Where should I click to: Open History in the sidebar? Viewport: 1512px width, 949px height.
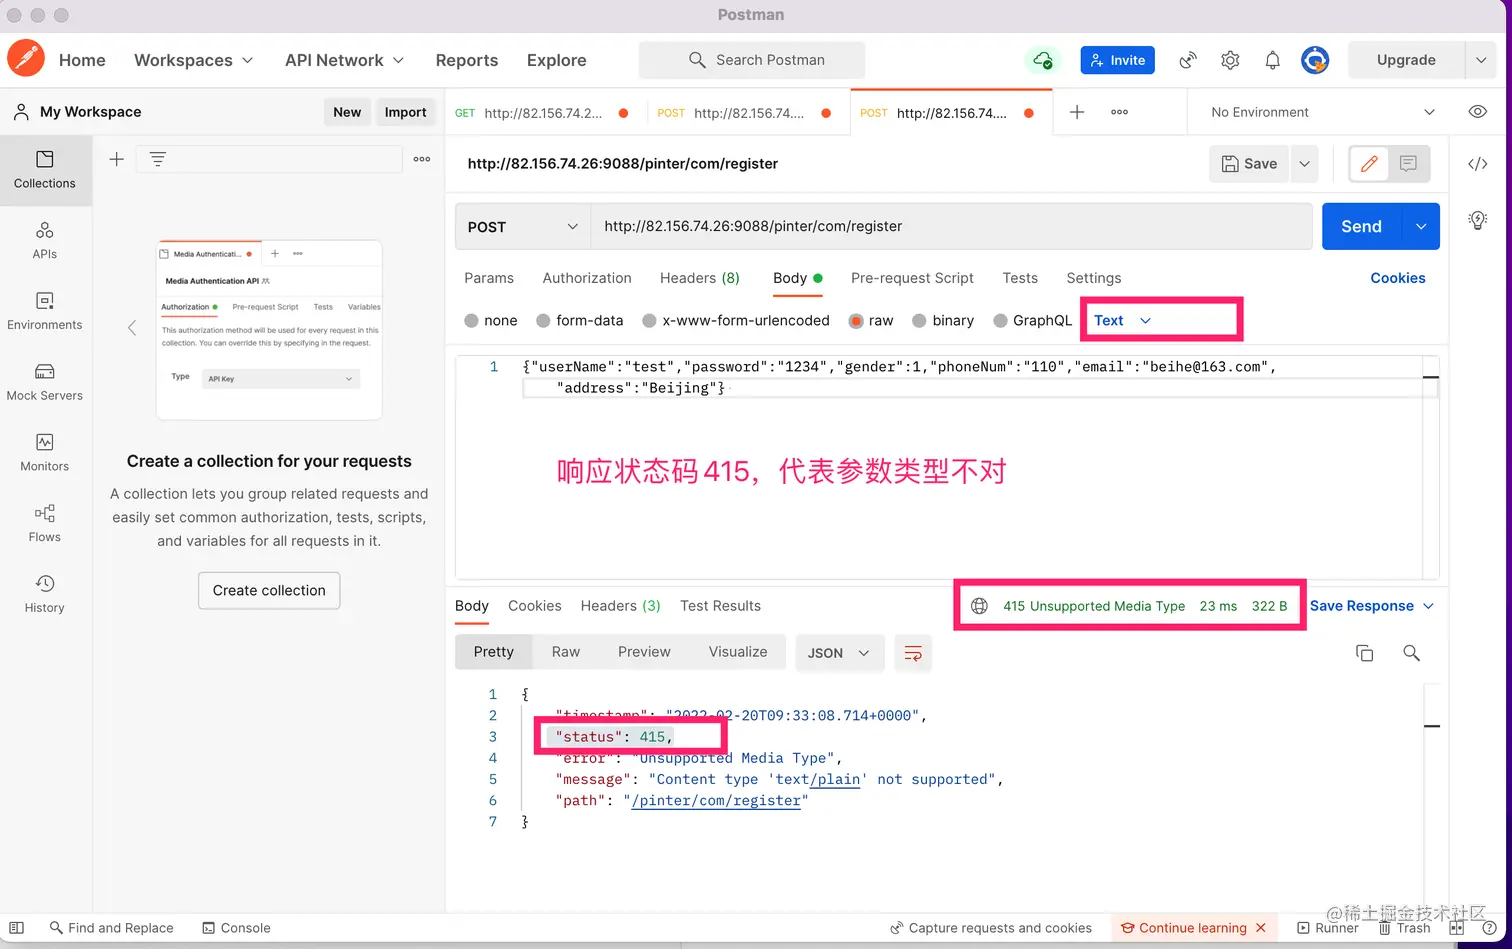tap(45, 595)
